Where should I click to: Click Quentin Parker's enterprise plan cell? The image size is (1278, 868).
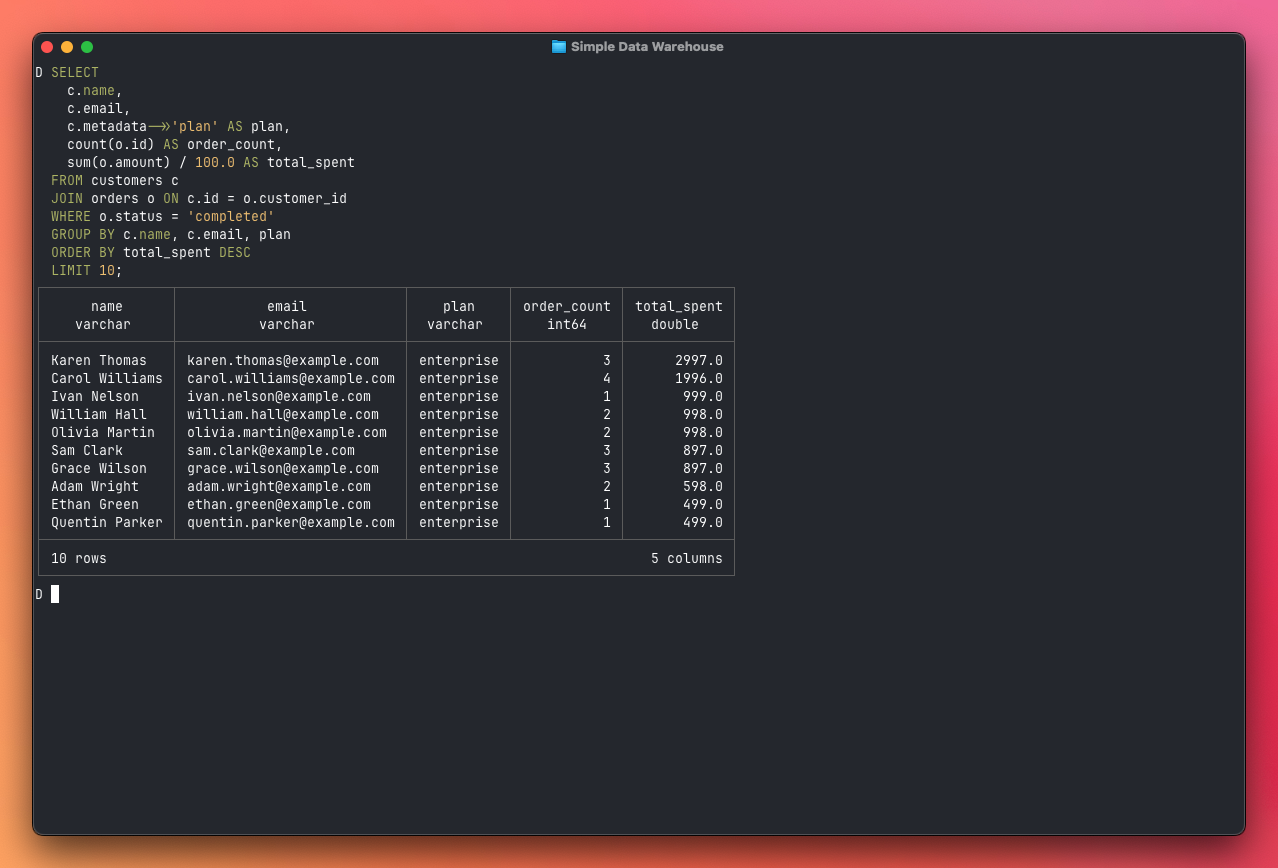(x=459, y=523)
